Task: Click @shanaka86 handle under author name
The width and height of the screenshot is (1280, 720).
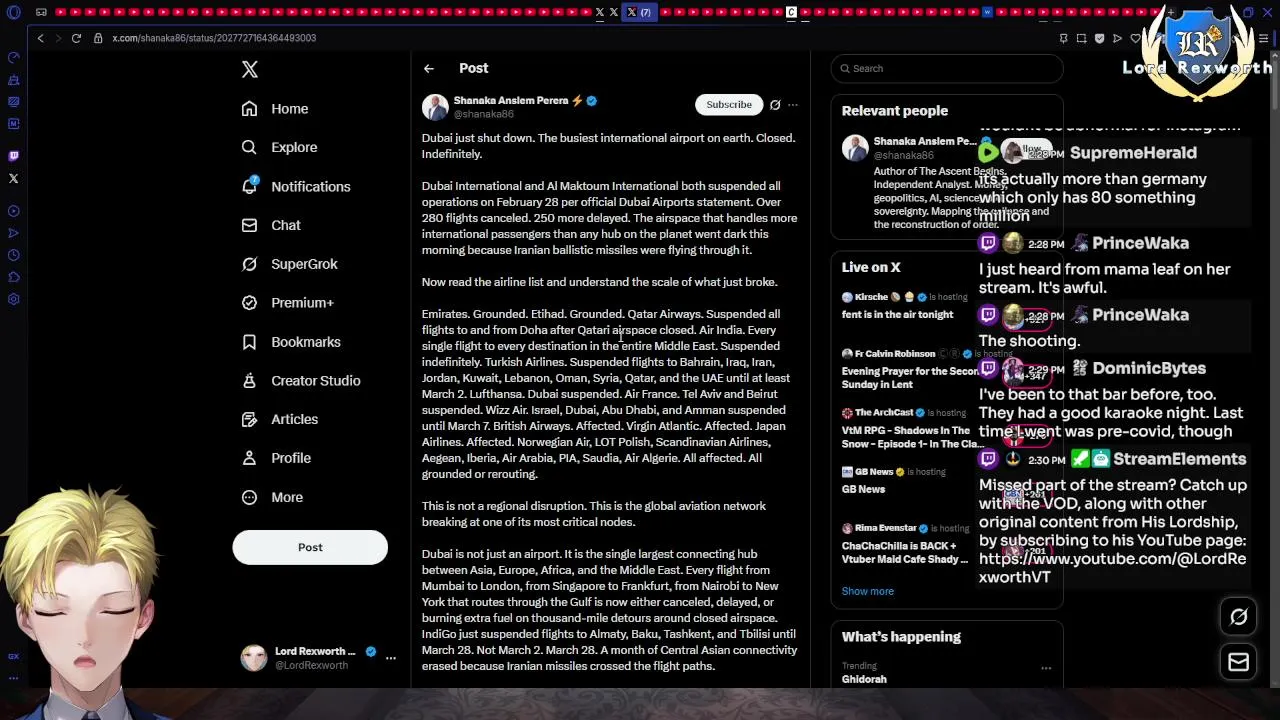Action: coord(484,114)
